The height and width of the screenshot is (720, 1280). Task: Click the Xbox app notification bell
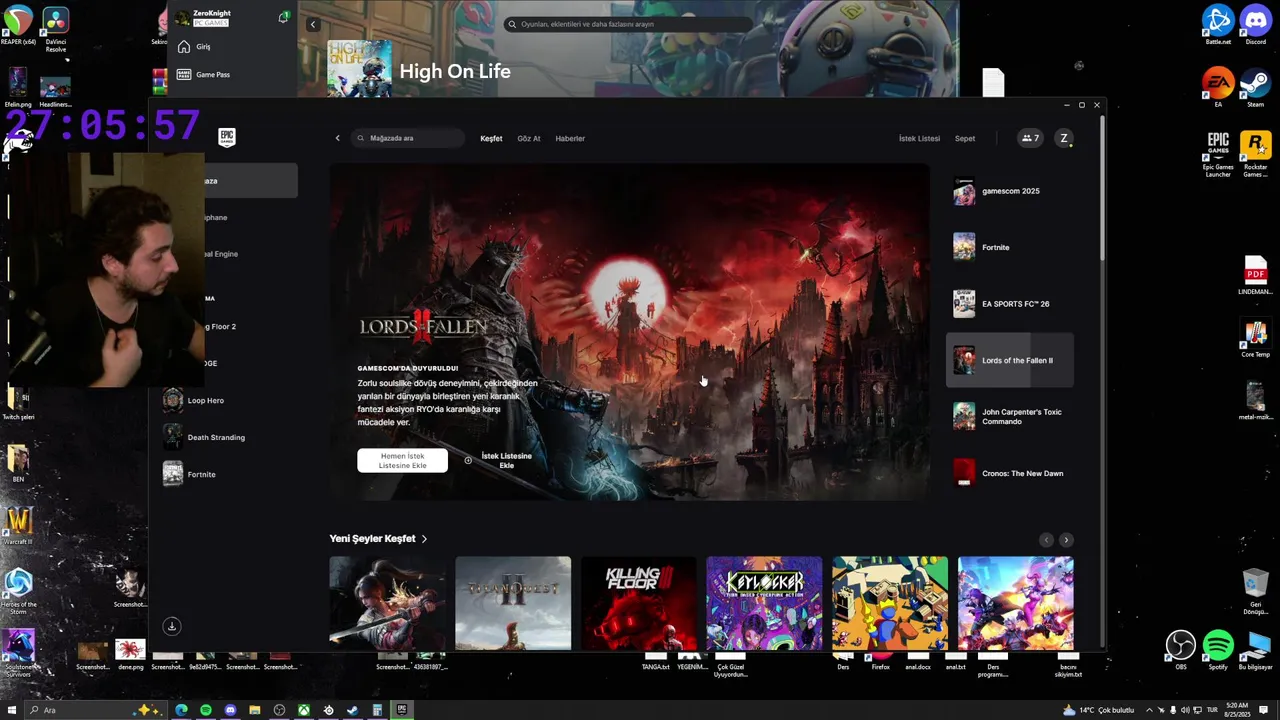284,17
